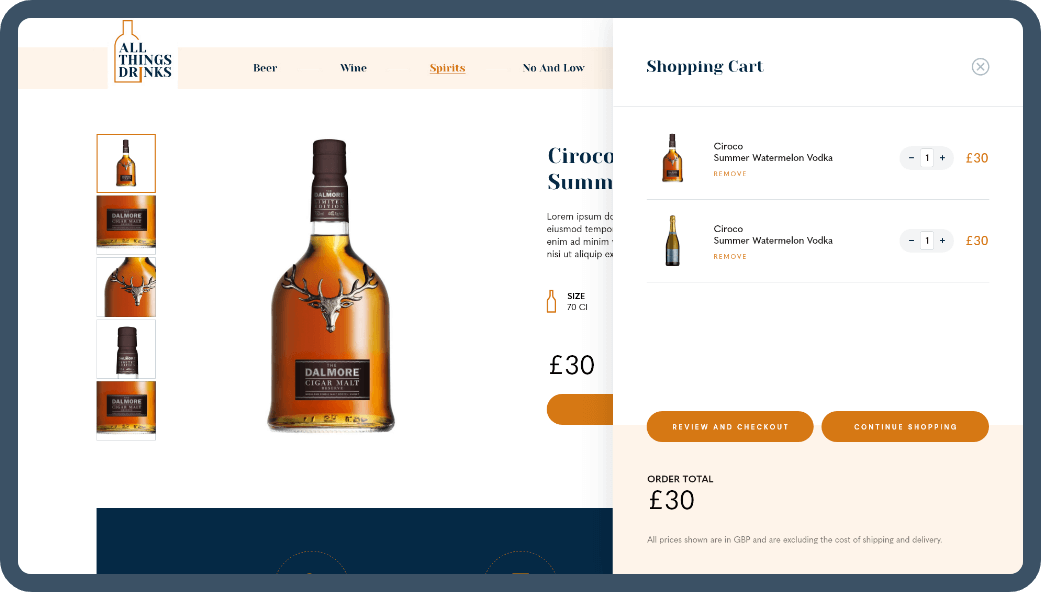Click the champagne bottle cart image
This screenshot has height=592, width=1041.
(x=673, y=240)
